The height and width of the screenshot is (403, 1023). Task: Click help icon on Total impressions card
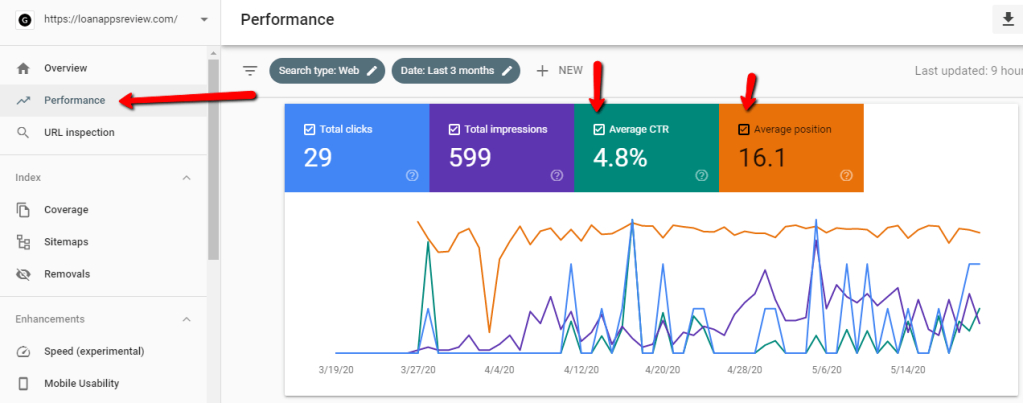coord(557,175)
